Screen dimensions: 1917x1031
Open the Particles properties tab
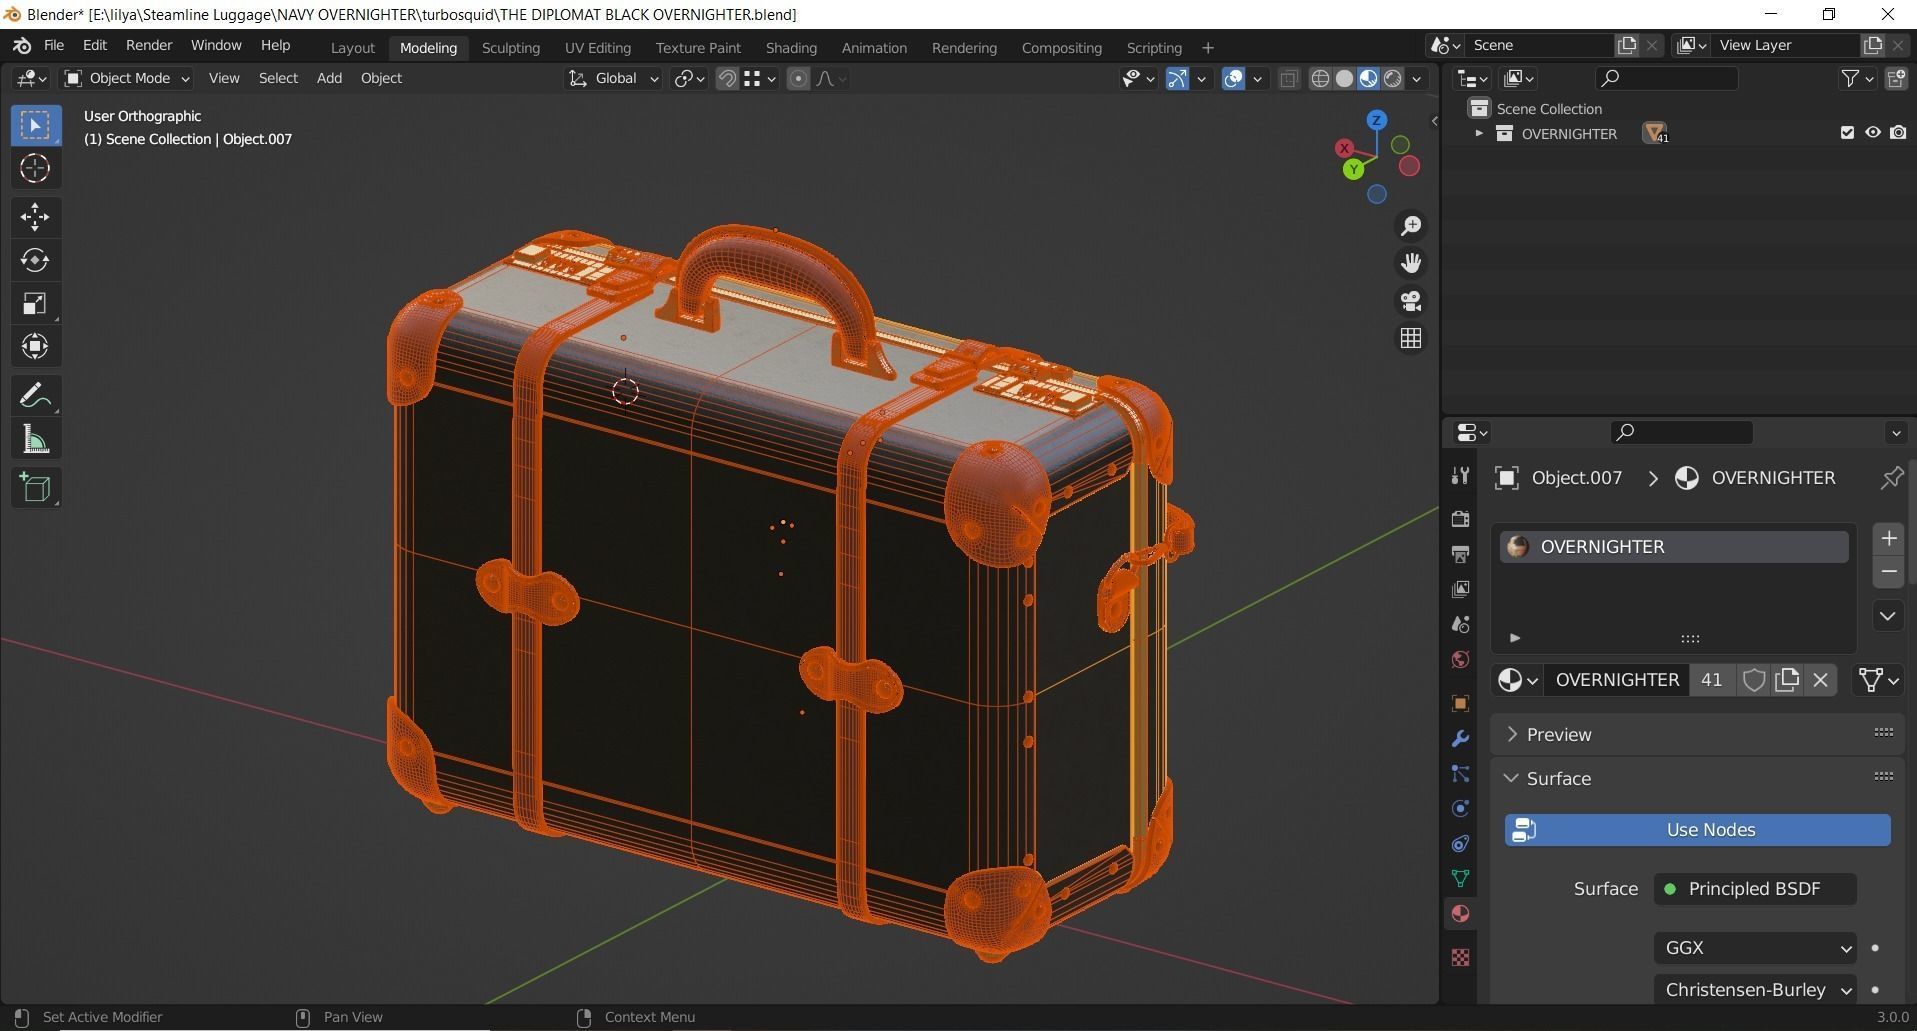point(1460,774)
